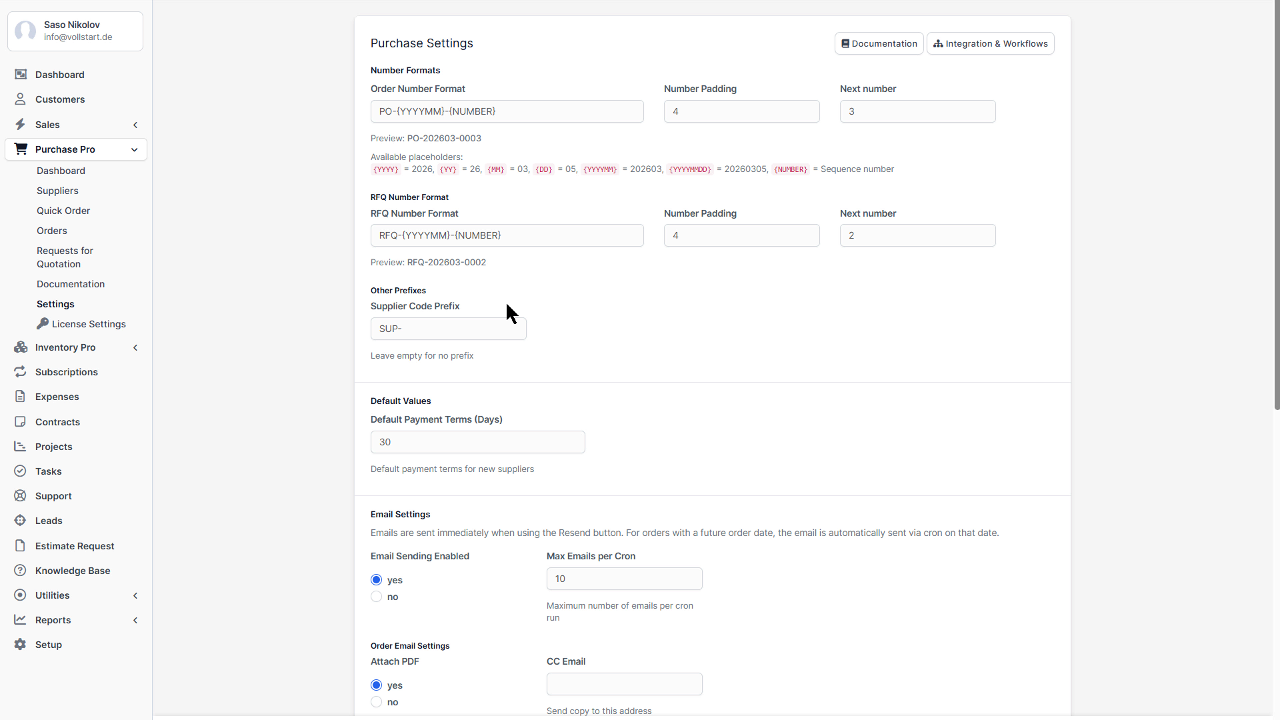1280x720 pixels.
Task: Click the RFQ Number Format input field
Action: coord(507,236)
